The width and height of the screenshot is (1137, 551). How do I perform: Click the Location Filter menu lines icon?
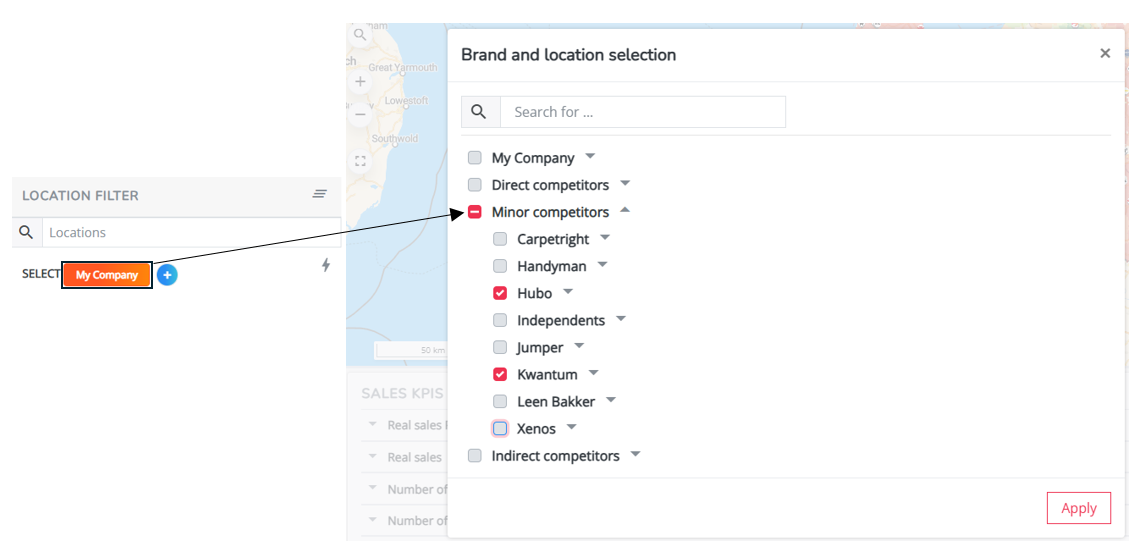tap(320, 194)
